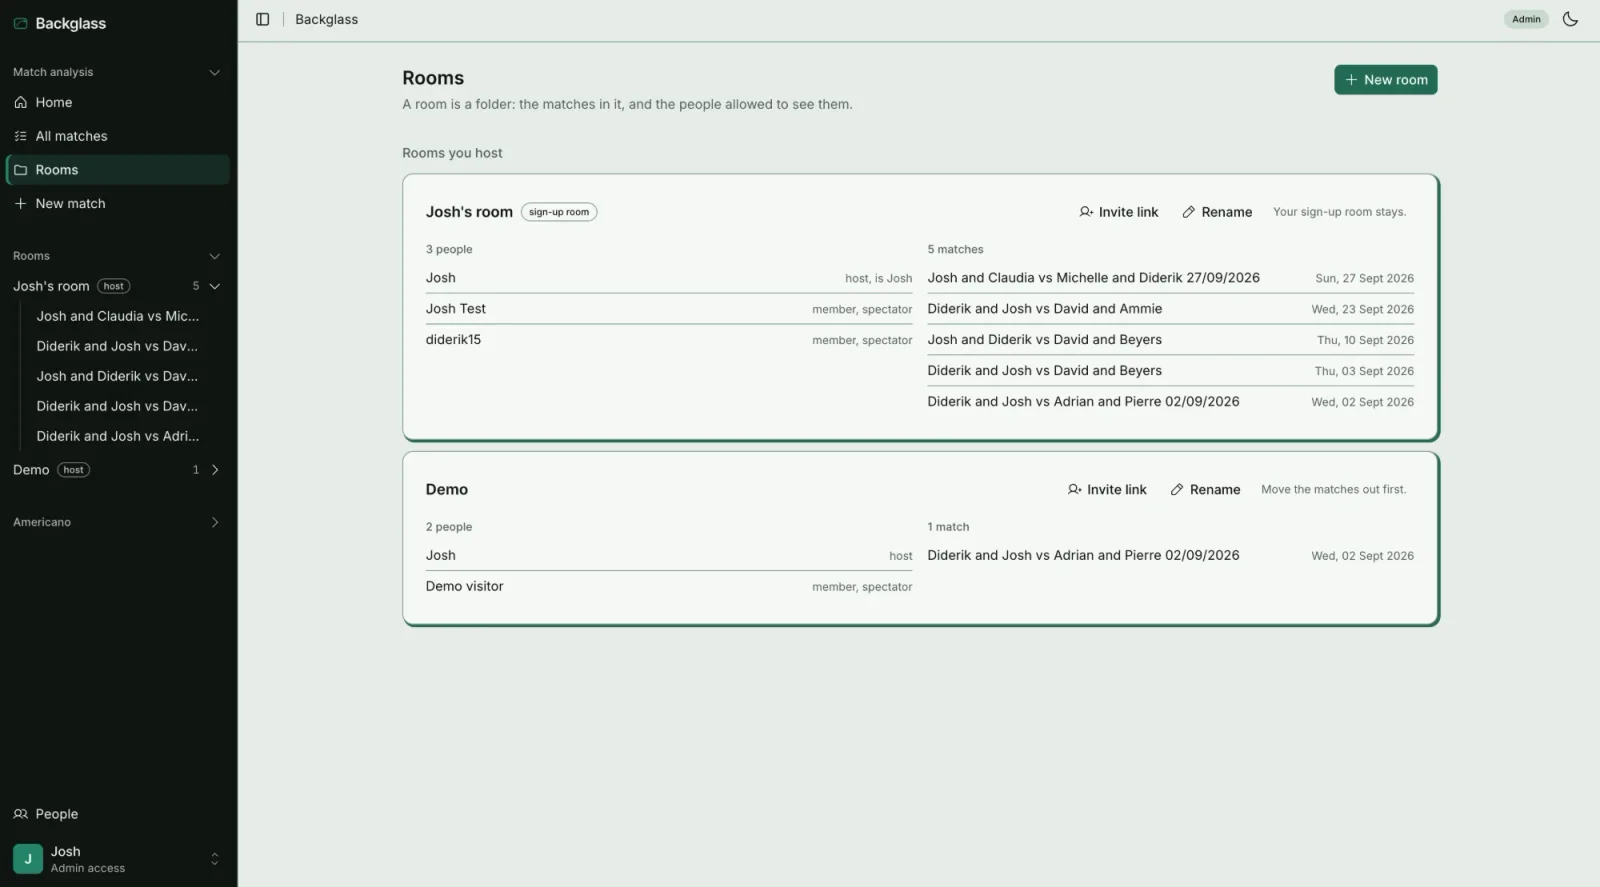Collapse Josh's room tree in sidebar
Viewport: 1600px width, 887px height.
click(214, 286)
